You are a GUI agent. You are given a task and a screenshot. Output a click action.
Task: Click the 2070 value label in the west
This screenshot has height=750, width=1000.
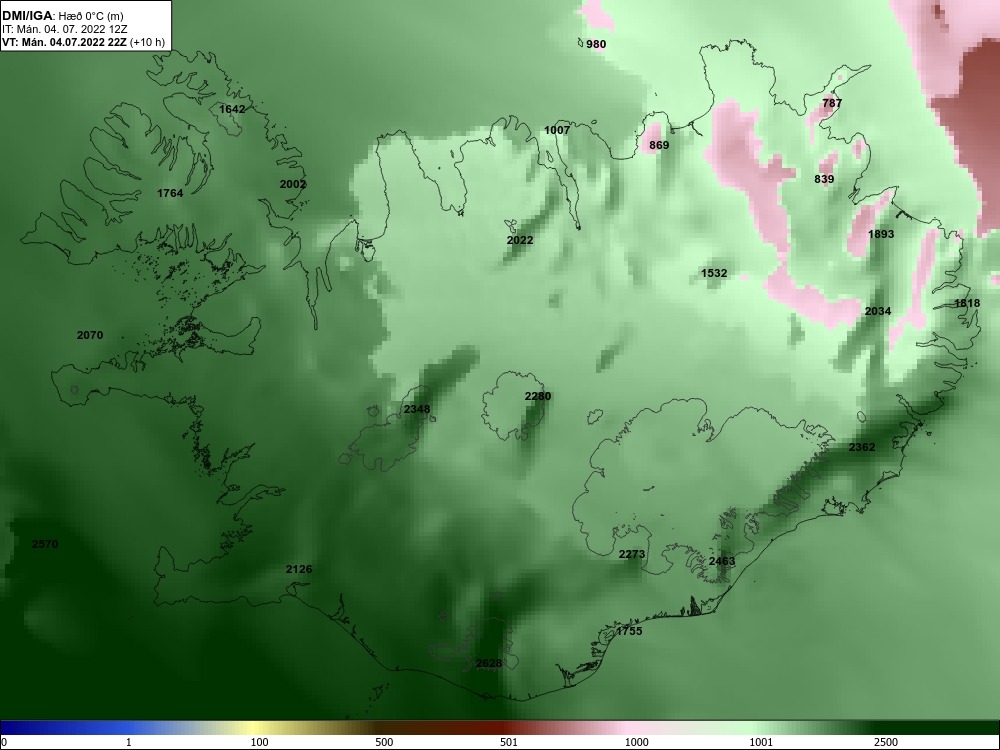pos(90,335)
